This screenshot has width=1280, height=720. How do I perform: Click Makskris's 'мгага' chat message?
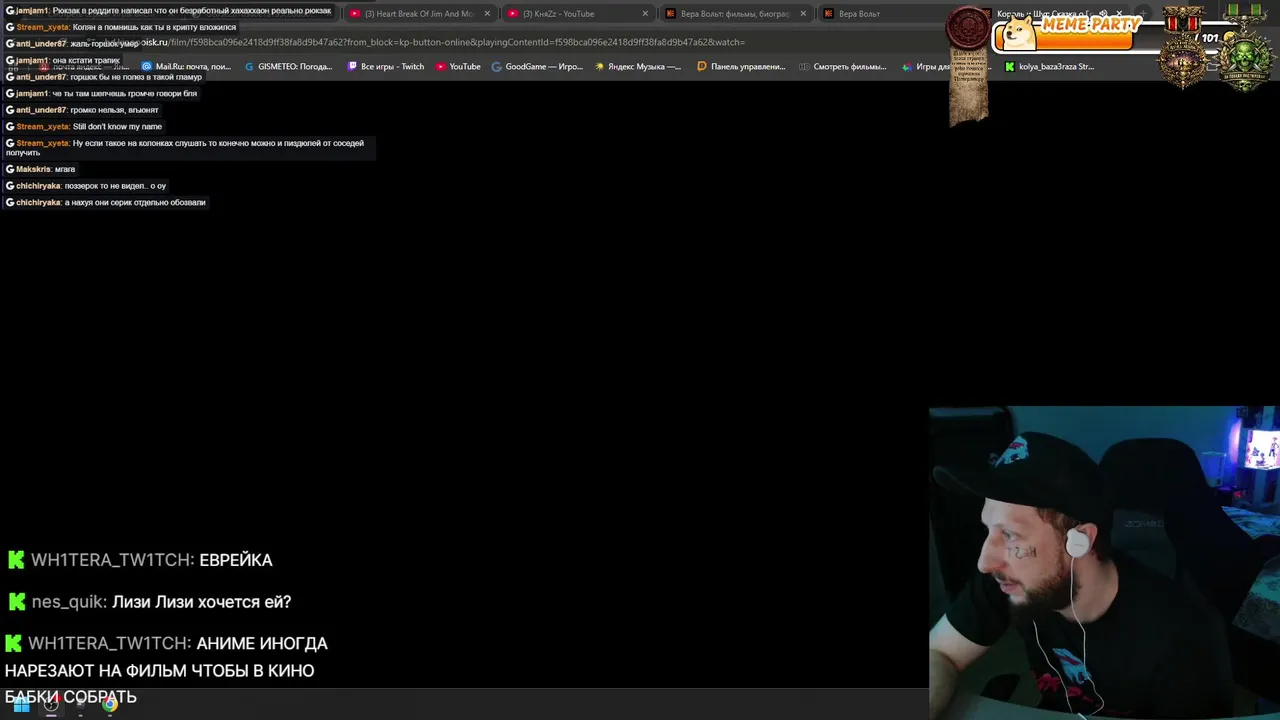pyautogui.click(x=41, y=169)
